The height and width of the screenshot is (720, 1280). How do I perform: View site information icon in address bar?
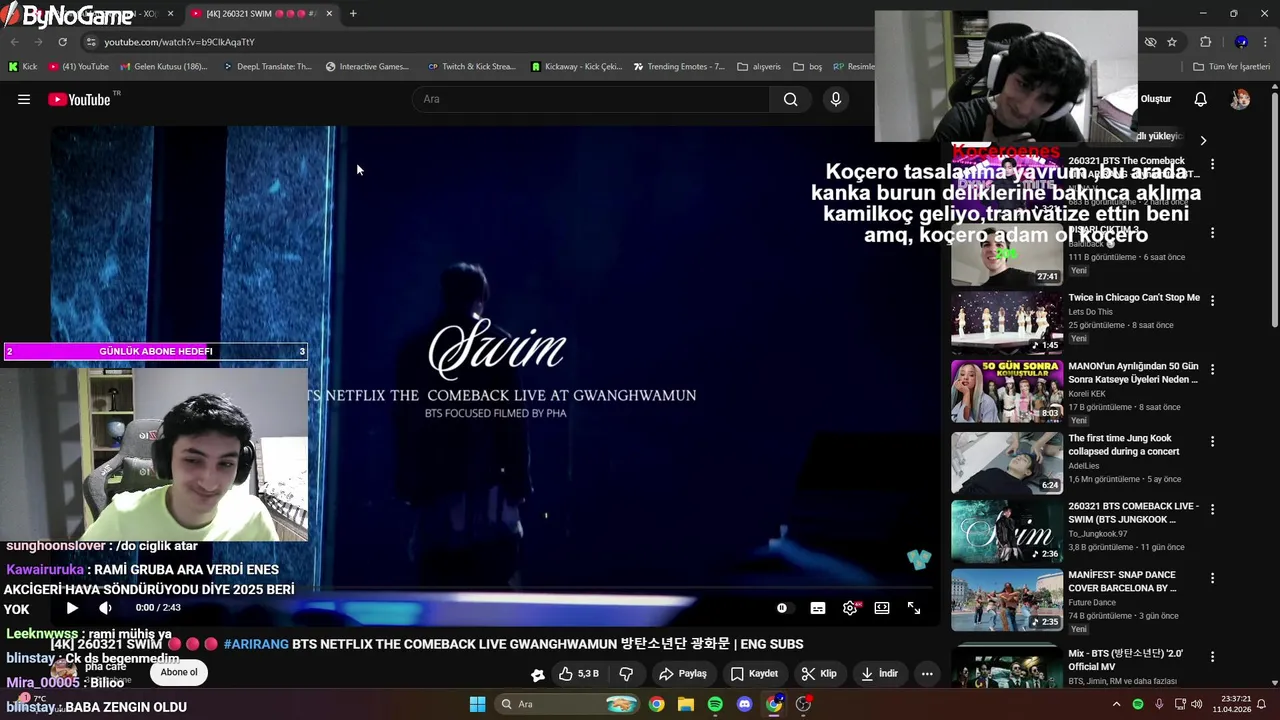pyautogui.click(x=90, y=42)
